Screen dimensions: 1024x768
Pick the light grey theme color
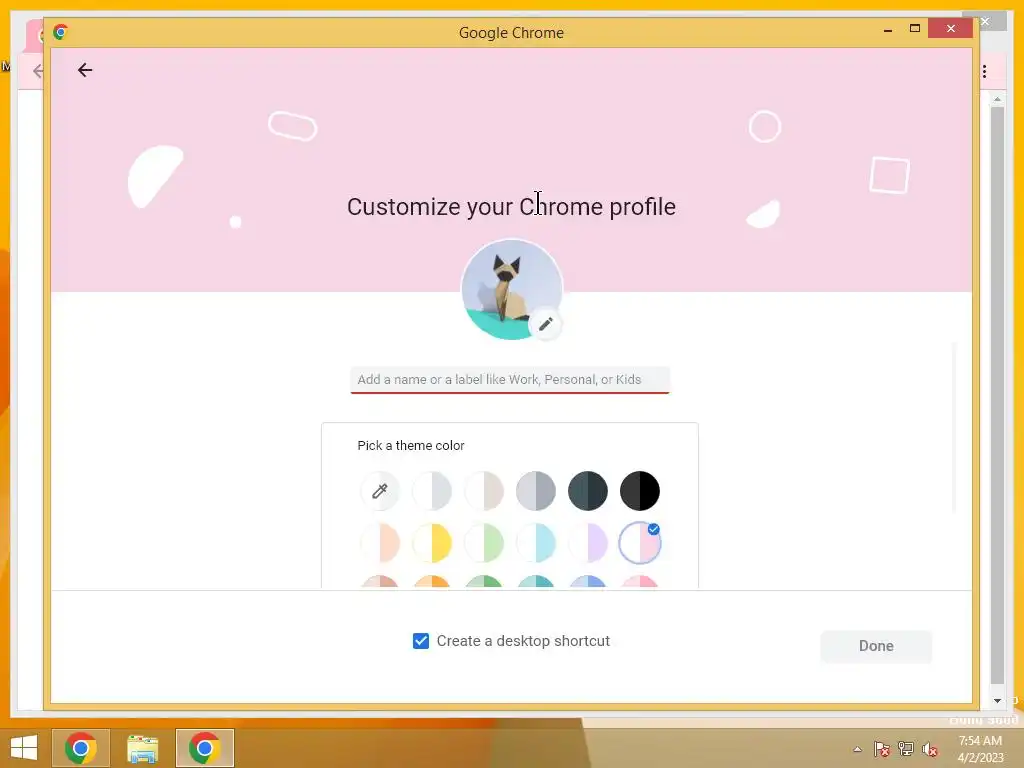click(432, 490)
